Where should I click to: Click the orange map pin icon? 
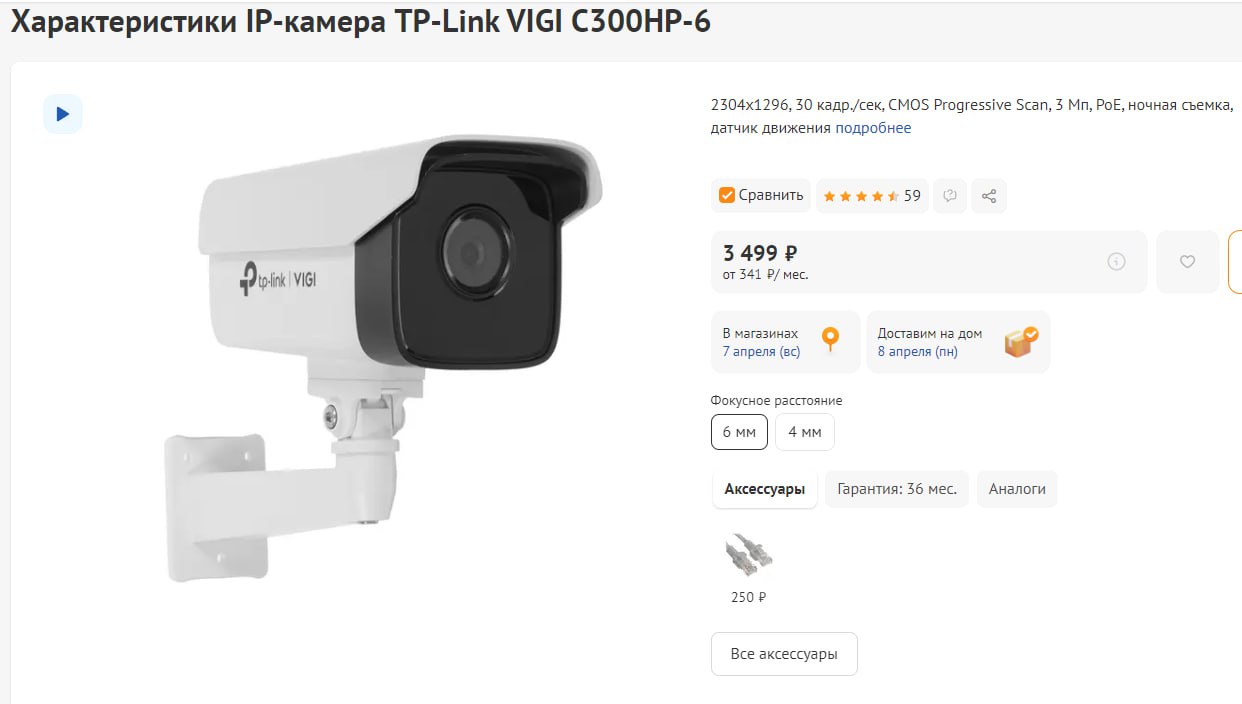[830, 341]
